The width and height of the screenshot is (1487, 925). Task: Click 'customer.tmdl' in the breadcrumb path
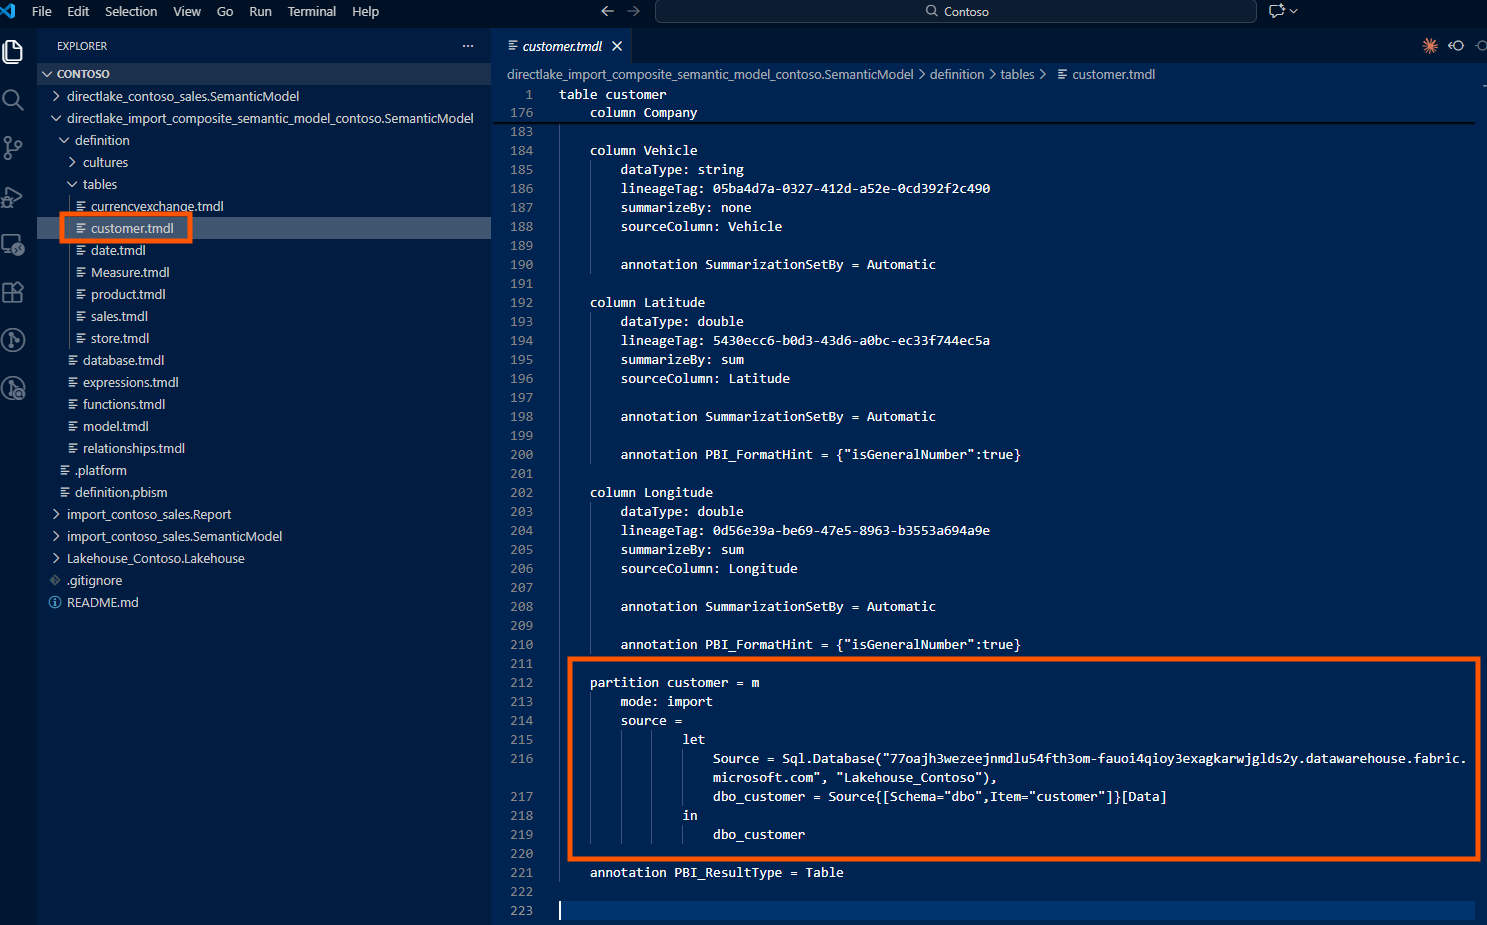pos(1113,74)
